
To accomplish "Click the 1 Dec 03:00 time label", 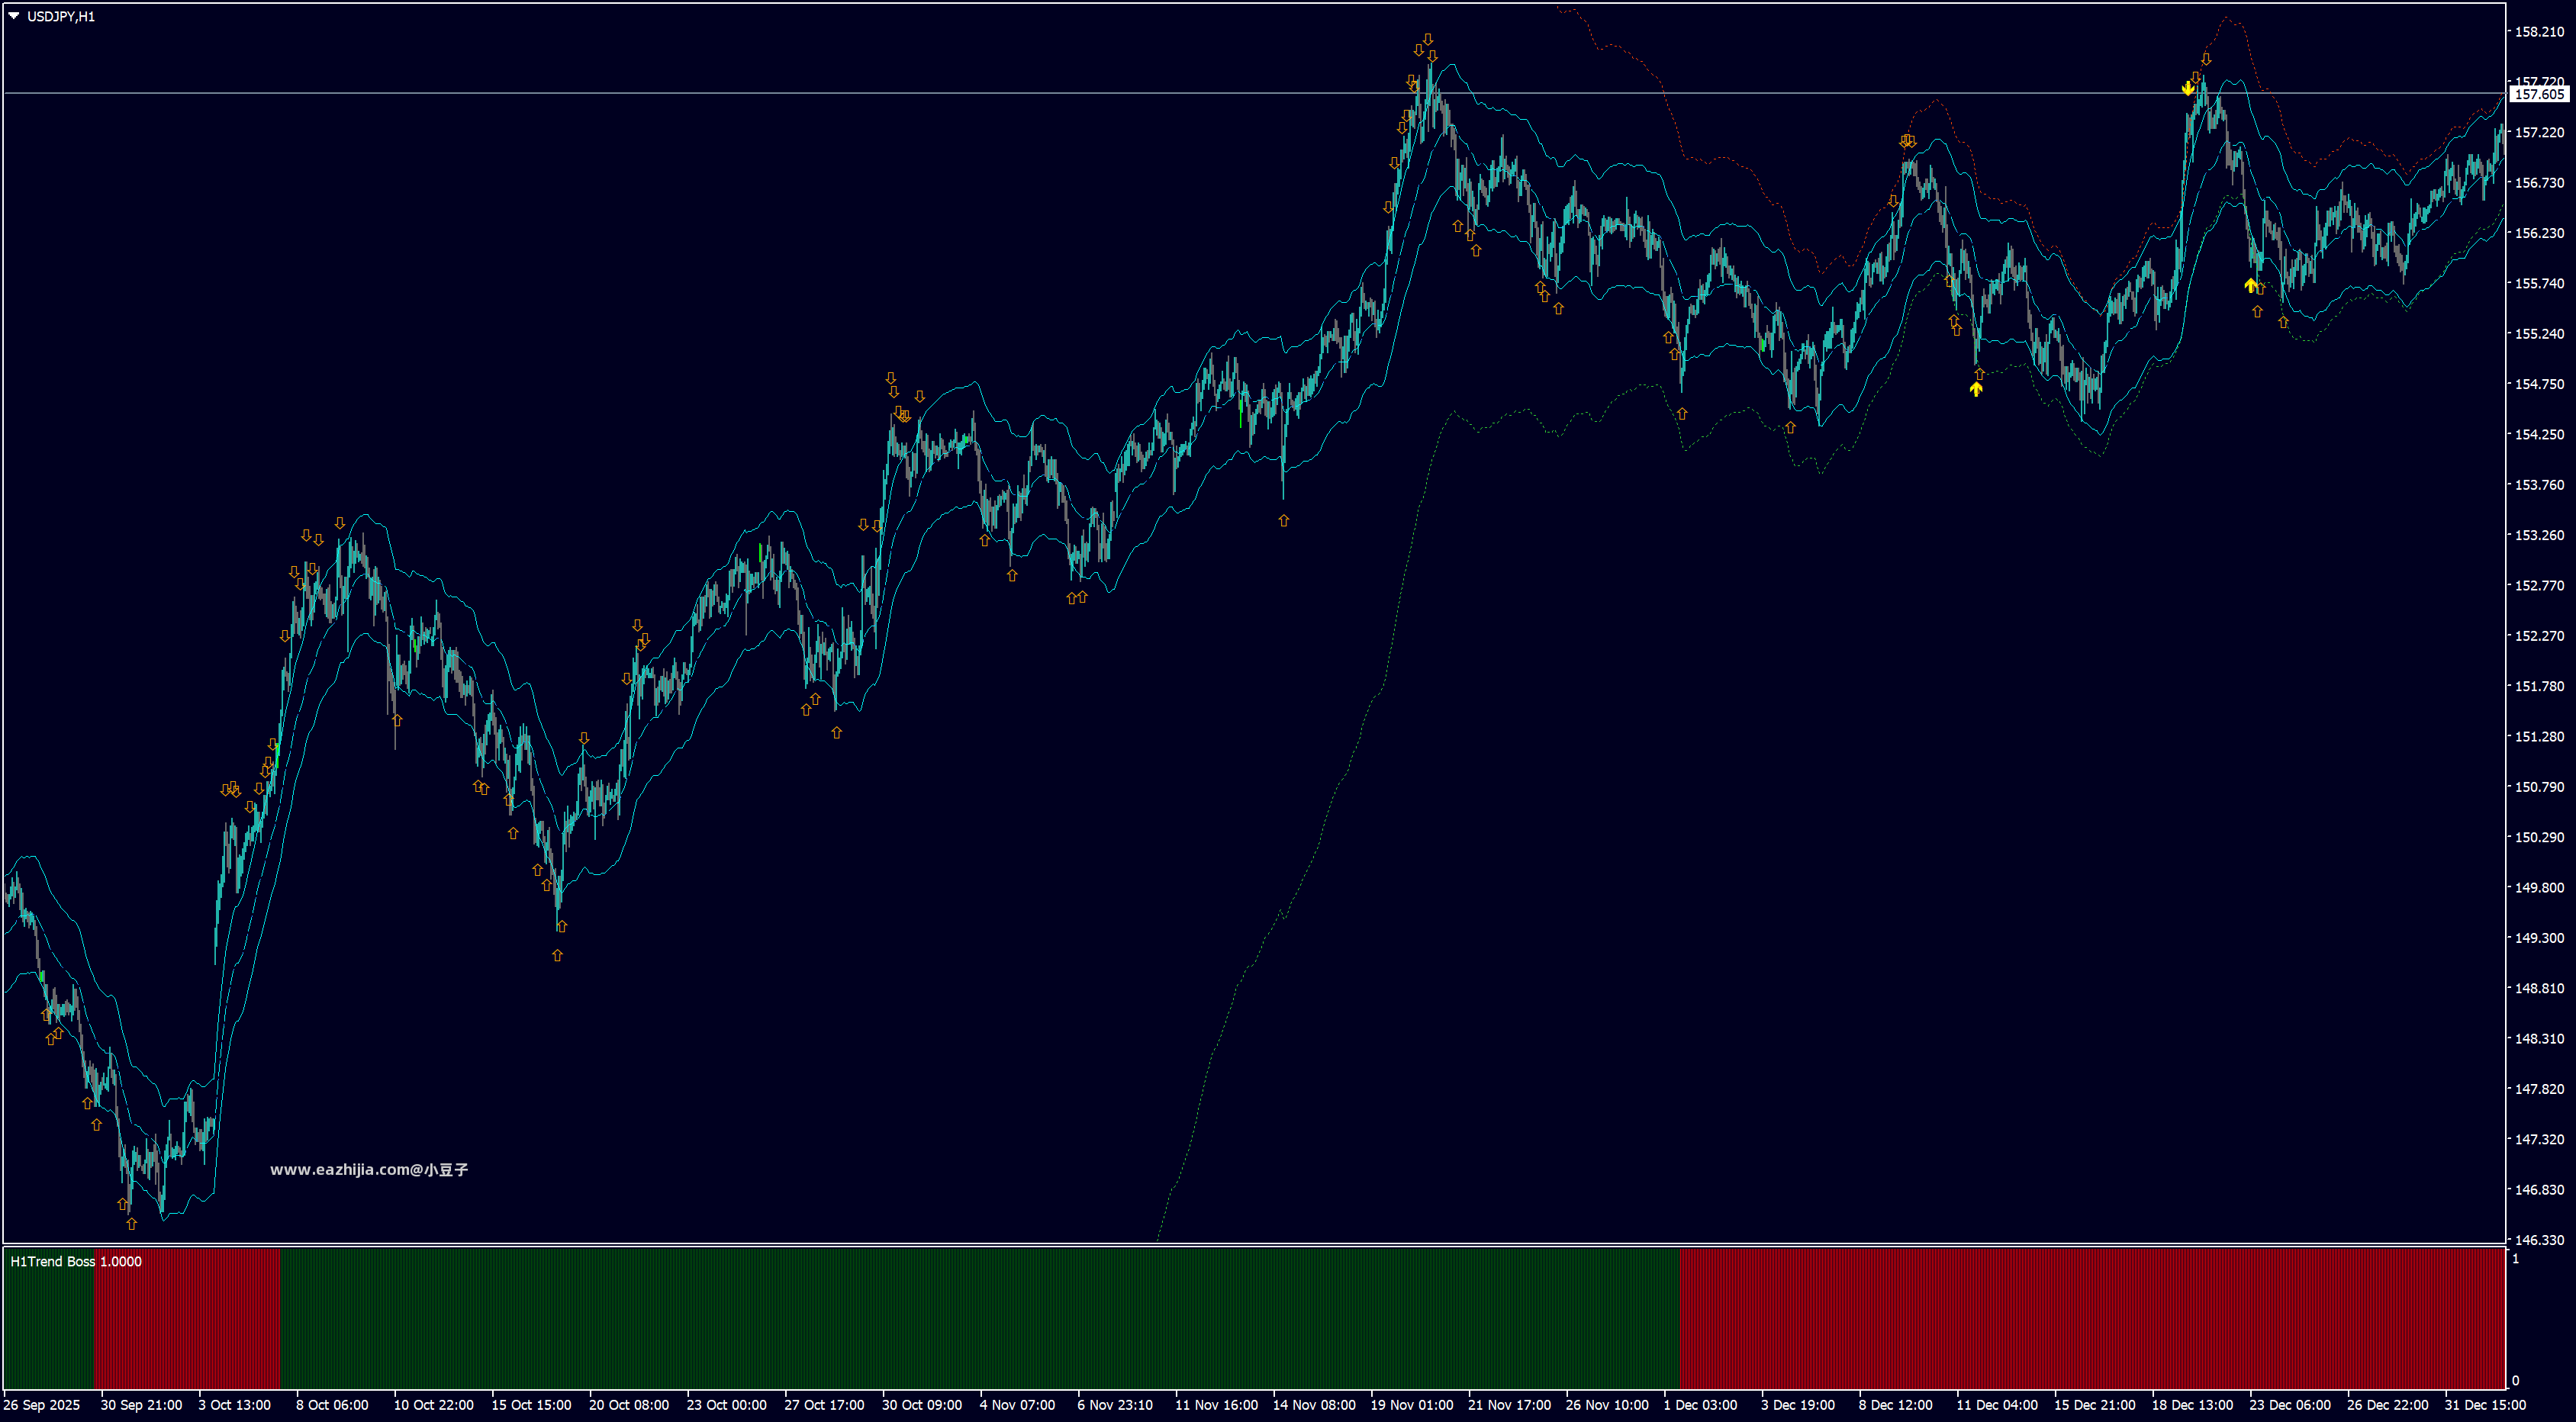I will (1701, 1405).
